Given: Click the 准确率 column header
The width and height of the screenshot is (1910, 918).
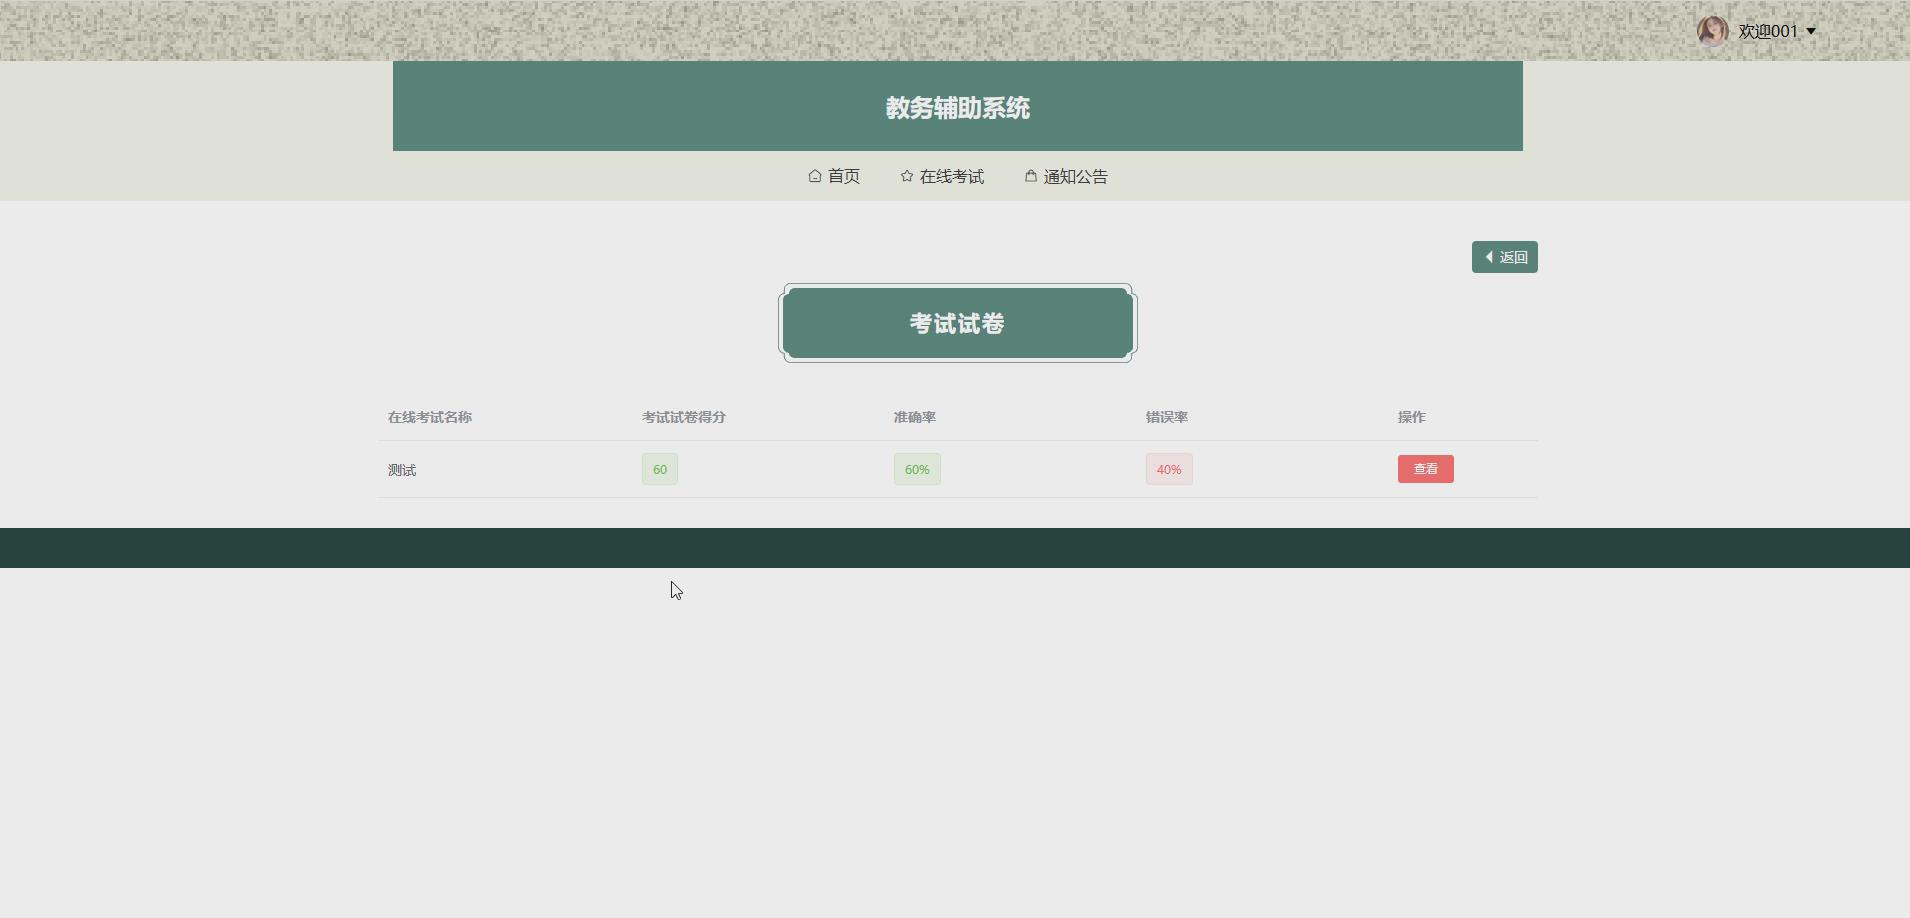Looking at the screenshot, I should click(913, 417).
